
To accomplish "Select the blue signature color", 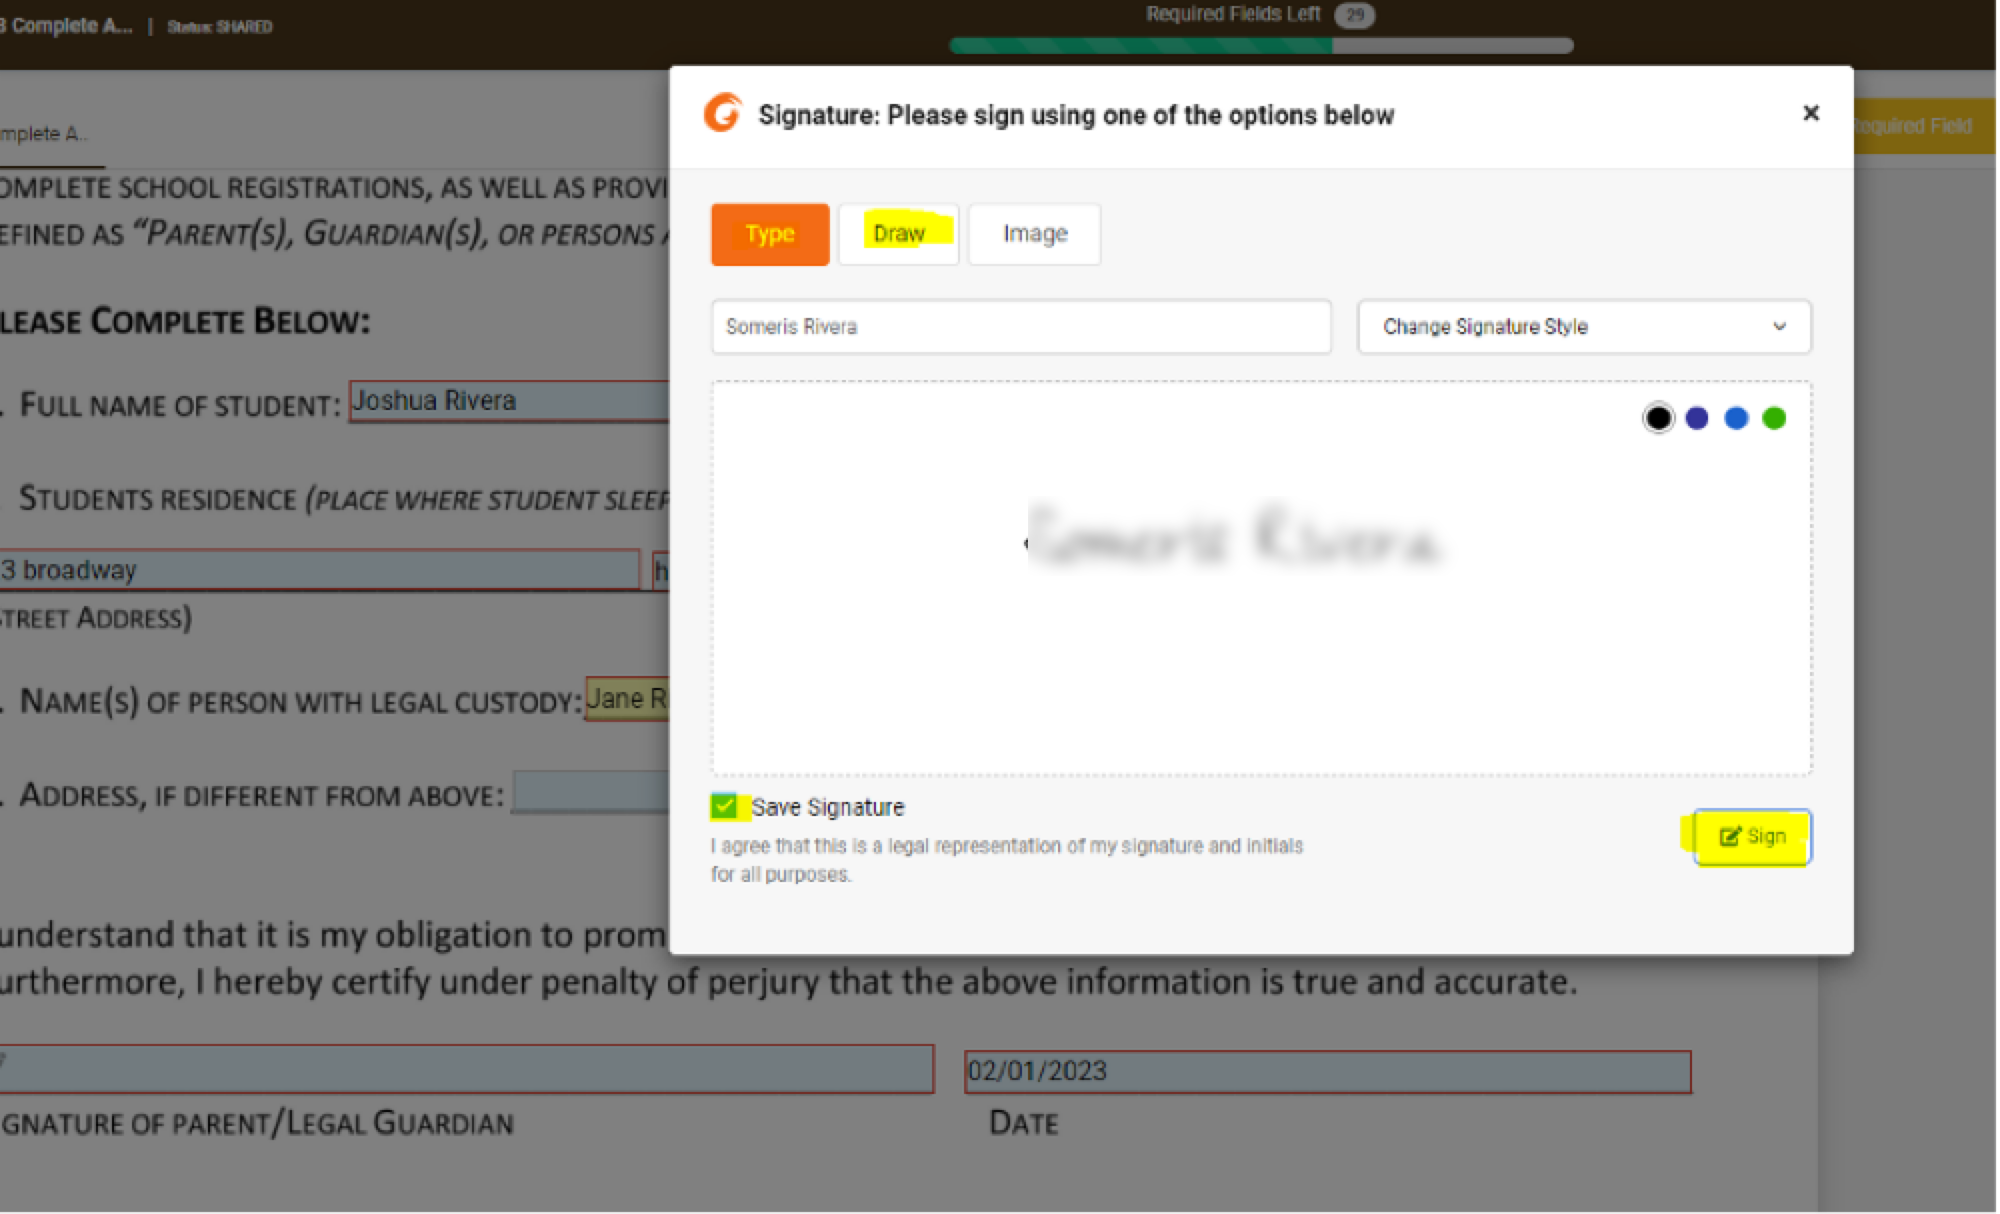I will coord(1736,418).
